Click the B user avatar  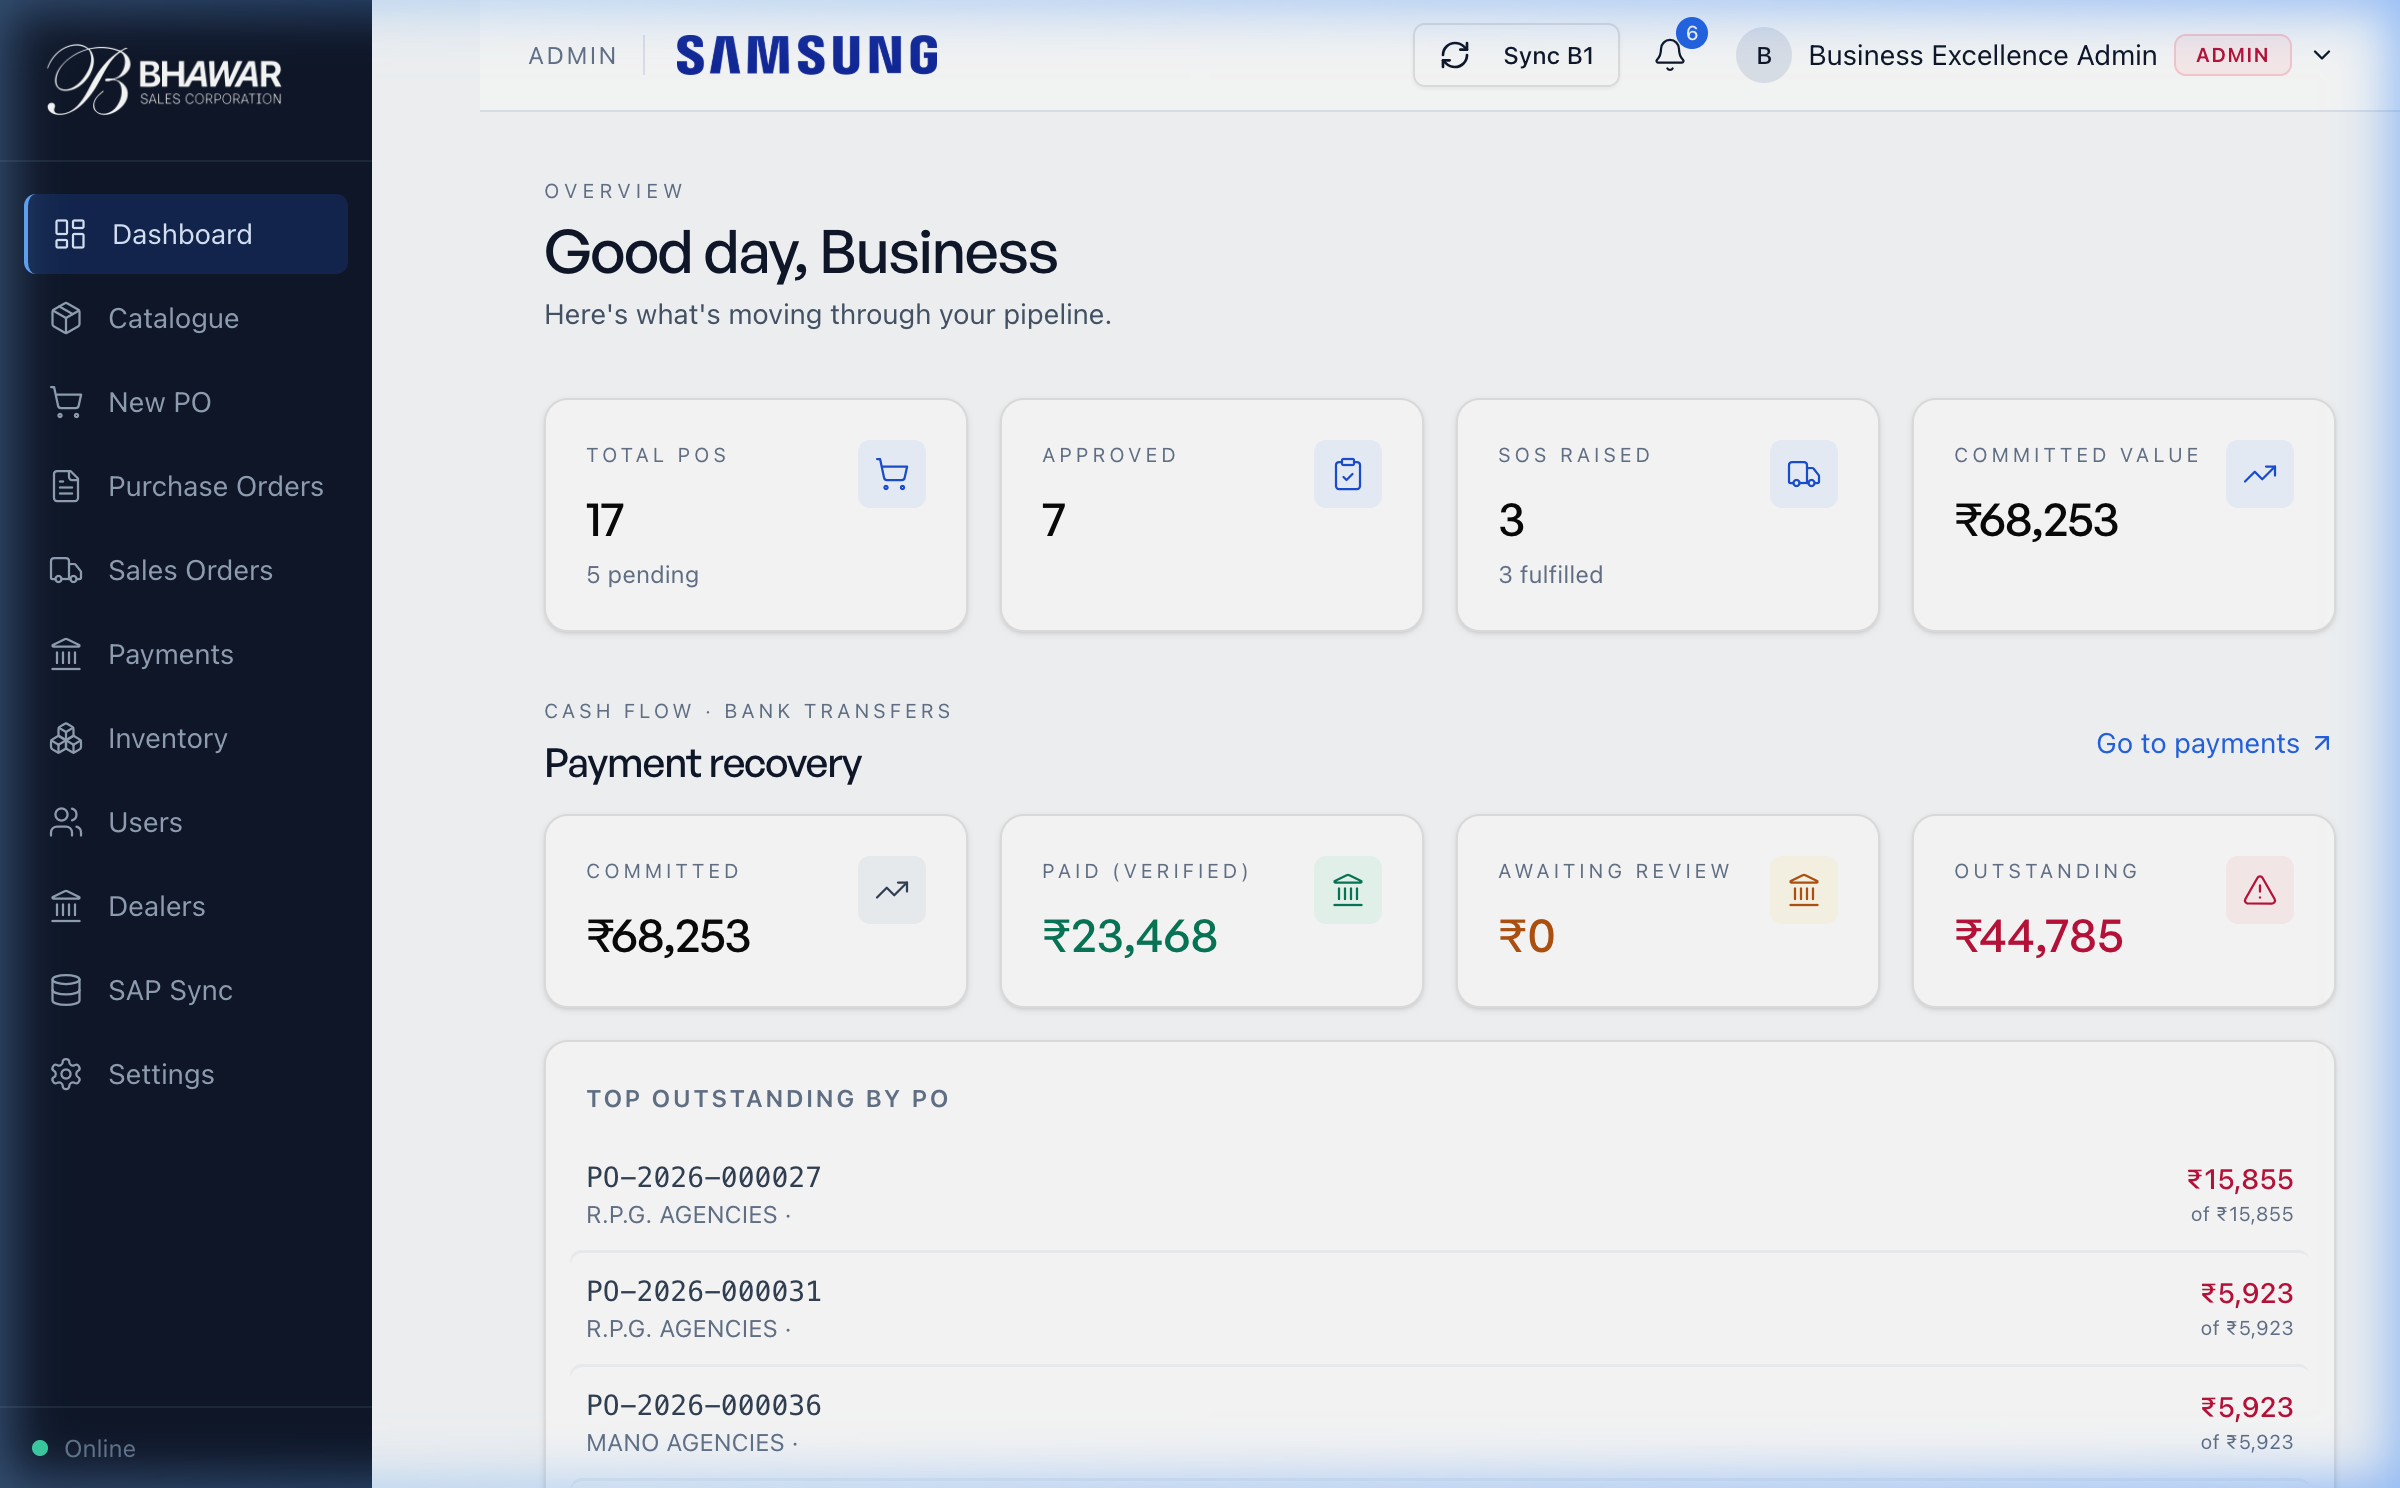click(1764, 55)
